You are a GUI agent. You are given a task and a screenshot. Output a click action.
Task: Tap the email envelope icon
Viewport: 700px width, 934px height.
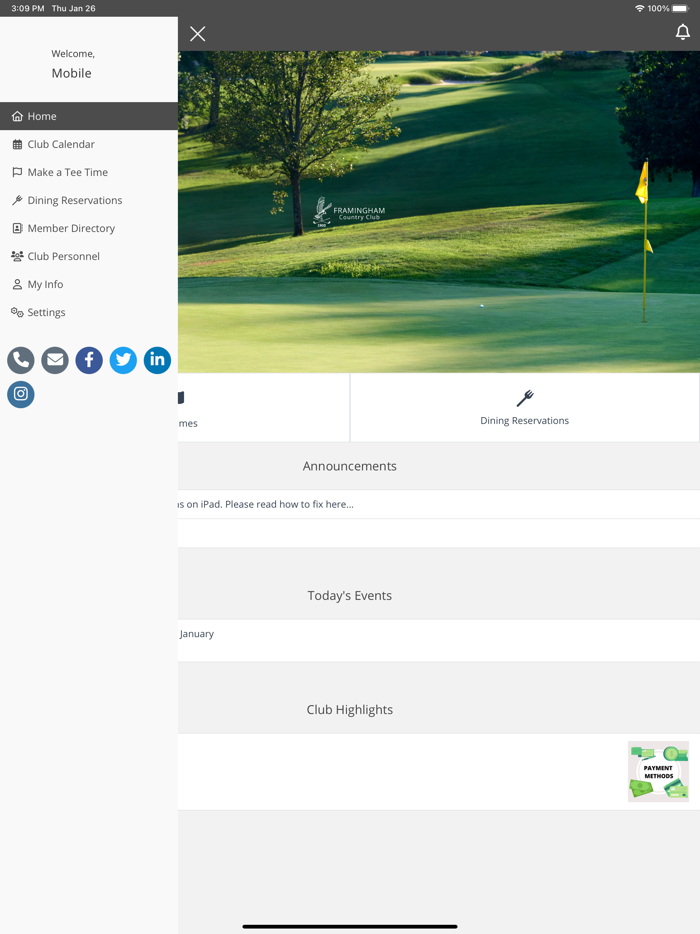tap(55, 360)
